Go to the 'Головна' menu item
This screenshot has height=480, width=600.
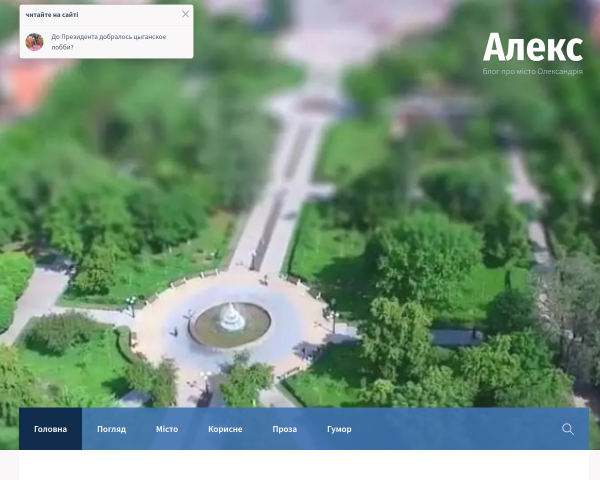(51, 429)
